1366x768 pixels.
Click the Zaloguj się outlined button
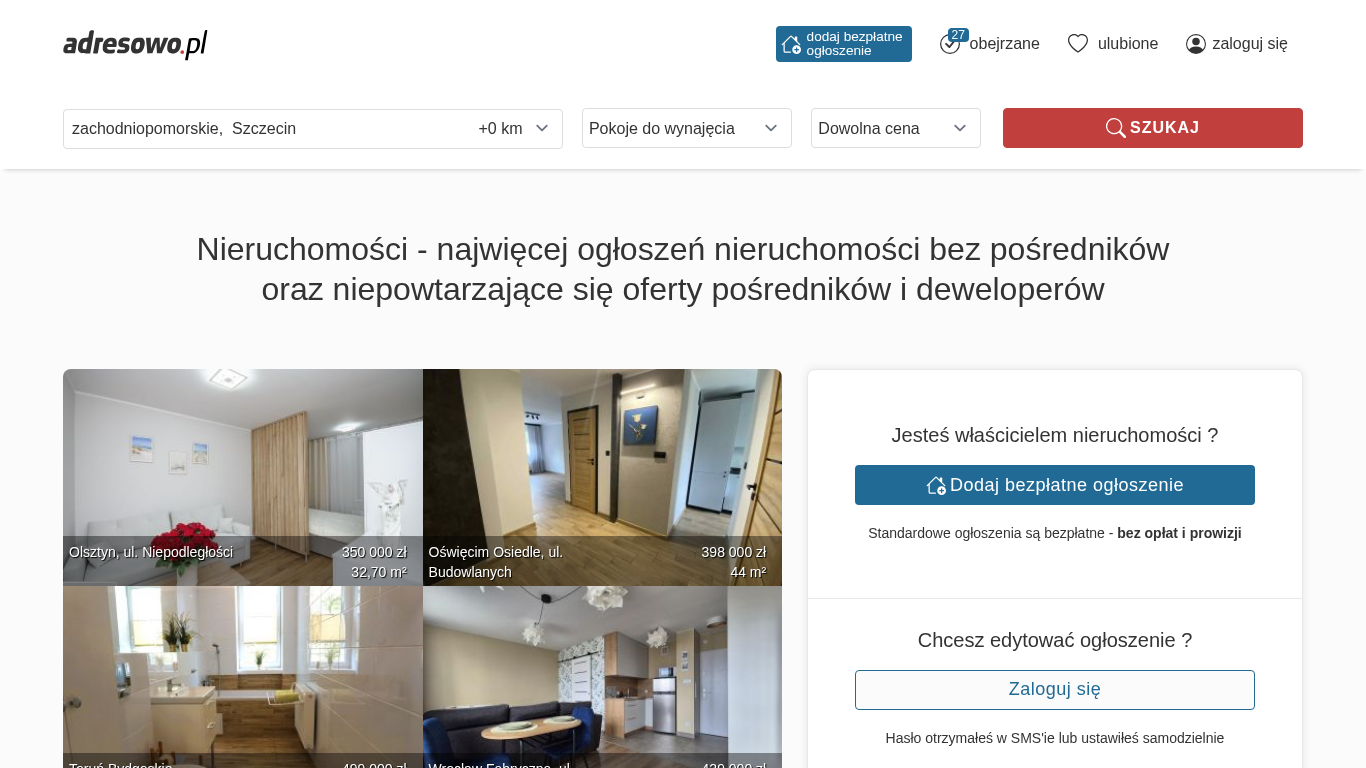pyautogui.click(x=1055, y=690)
